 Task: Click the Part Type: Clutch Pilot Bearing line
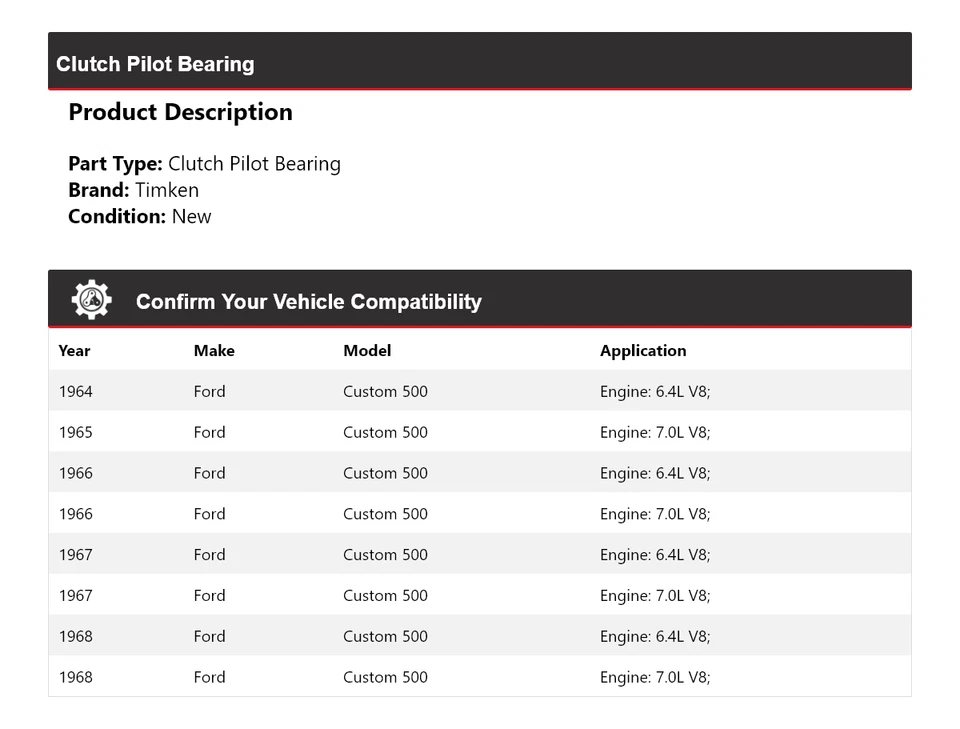point(204,164)
